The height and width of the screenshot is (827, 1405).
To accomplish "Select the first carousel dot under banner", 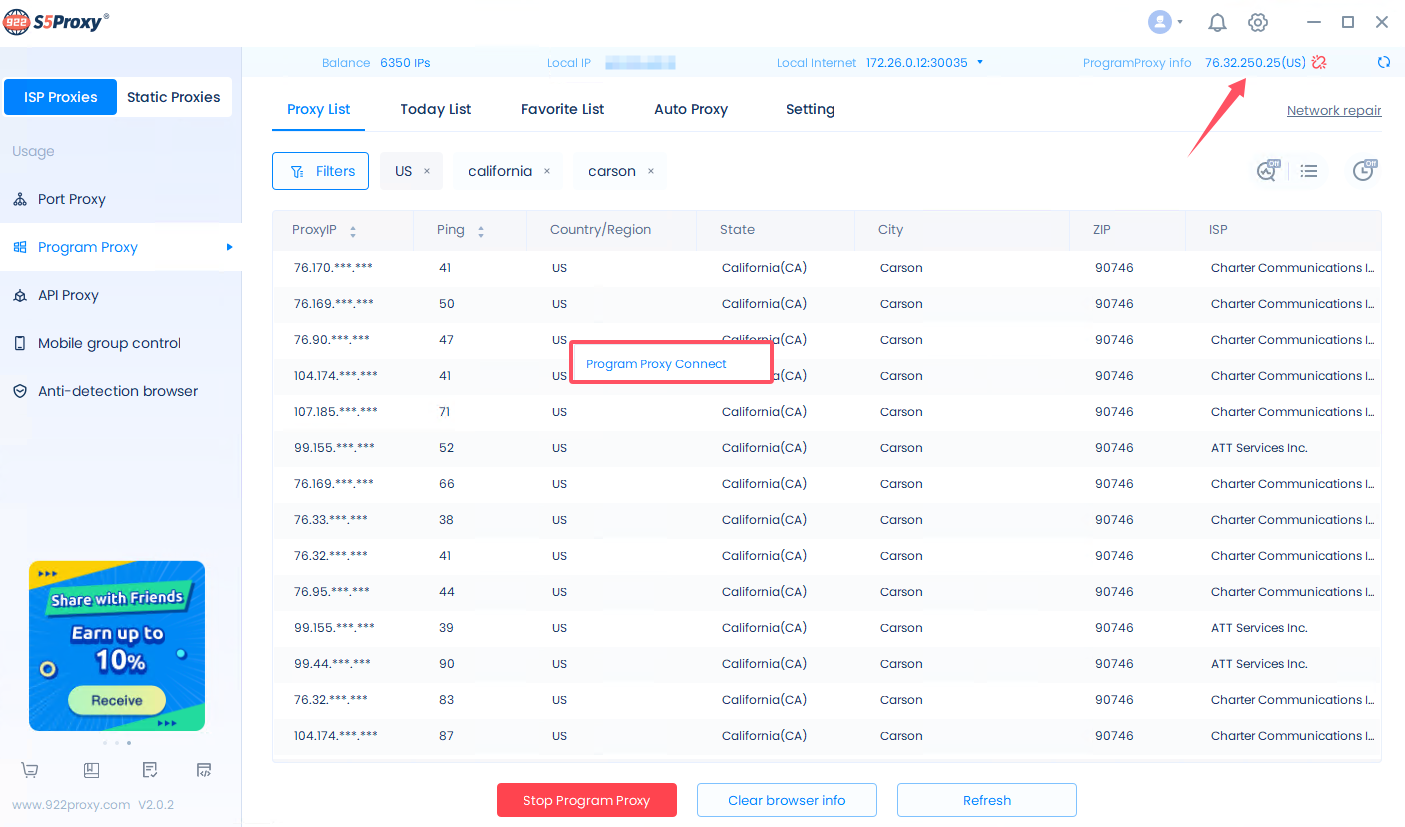I will [105, 743].
